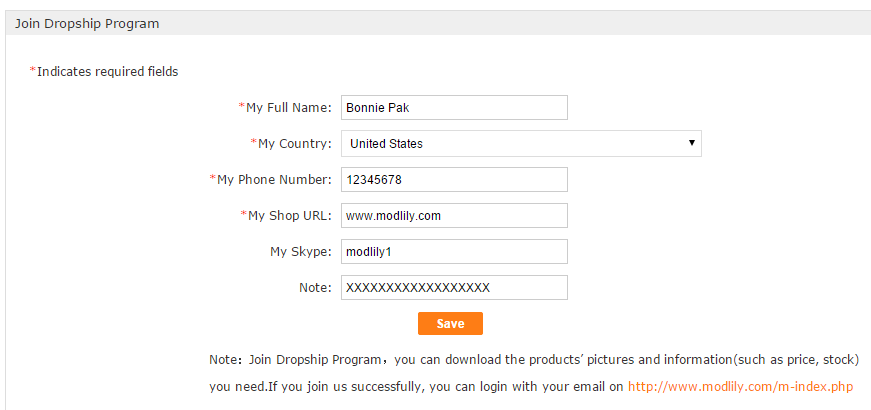Open the modlily m-index.php link
The image size is (871, 410).
tap(740, 386)
